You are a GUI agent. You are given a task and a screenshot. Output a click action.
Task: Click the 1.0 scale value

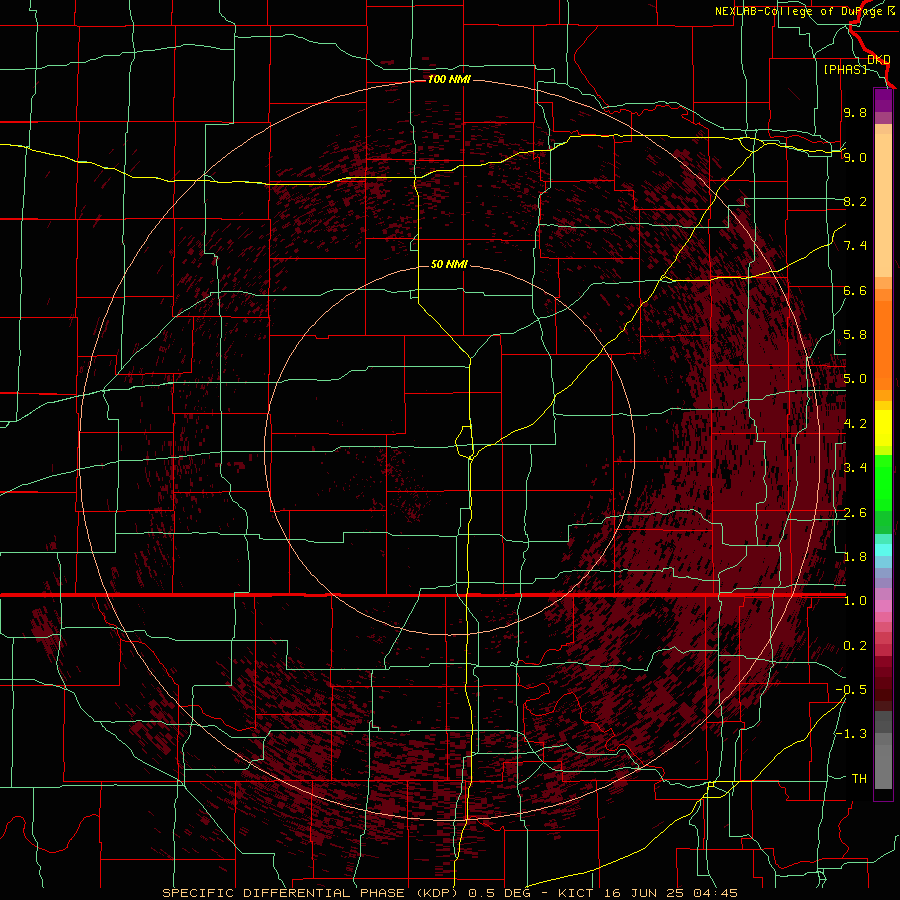tap(855, 601)
